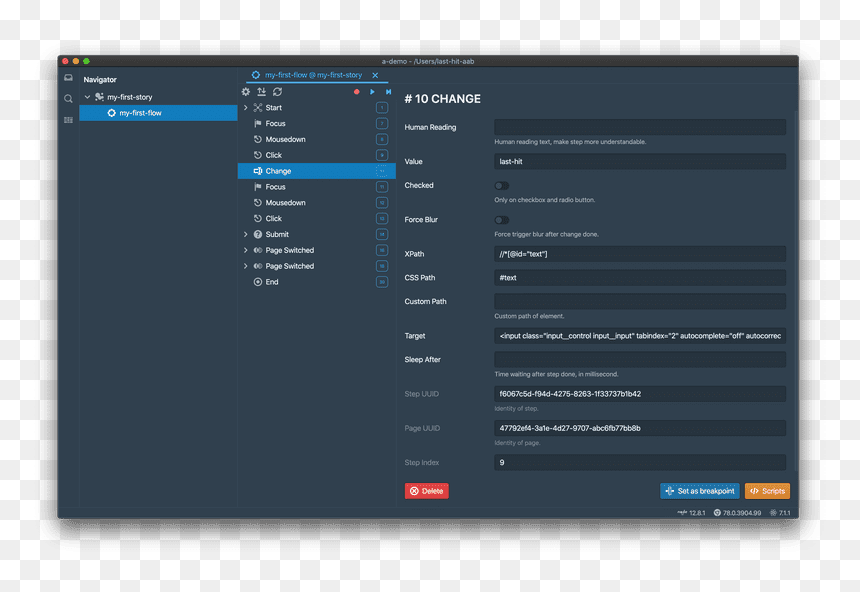
Task: Click the Navigator panel title
Action: pos(100,80)
